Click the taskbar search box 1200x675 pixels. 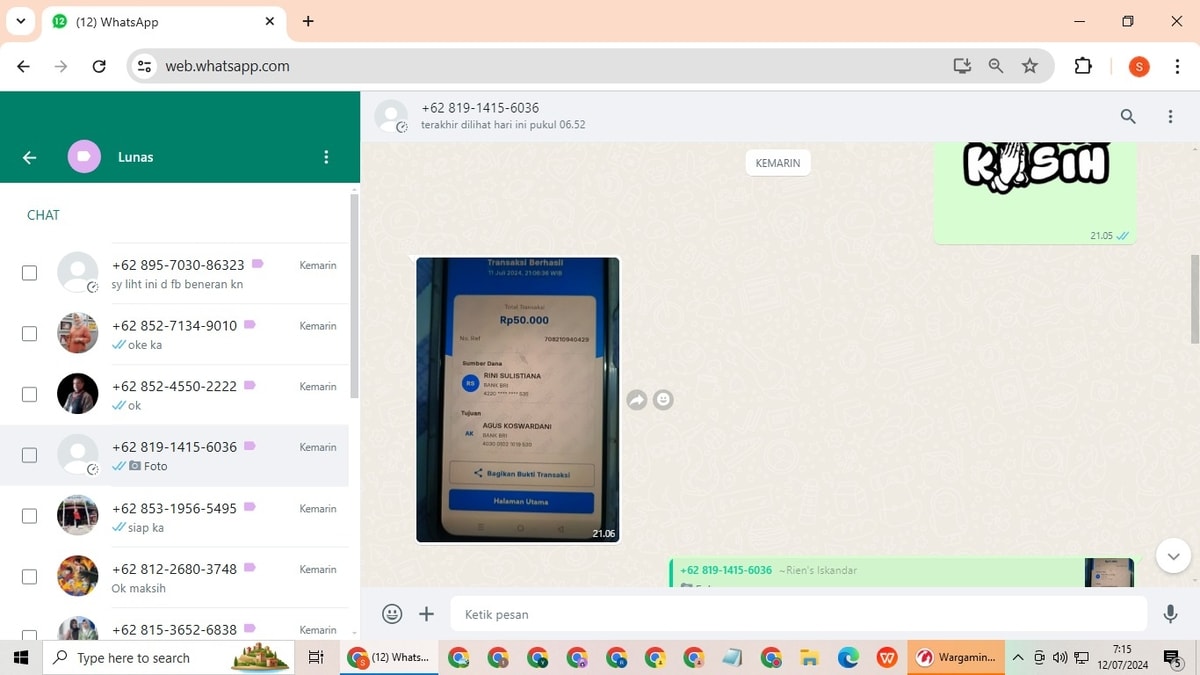click(168, 658)
